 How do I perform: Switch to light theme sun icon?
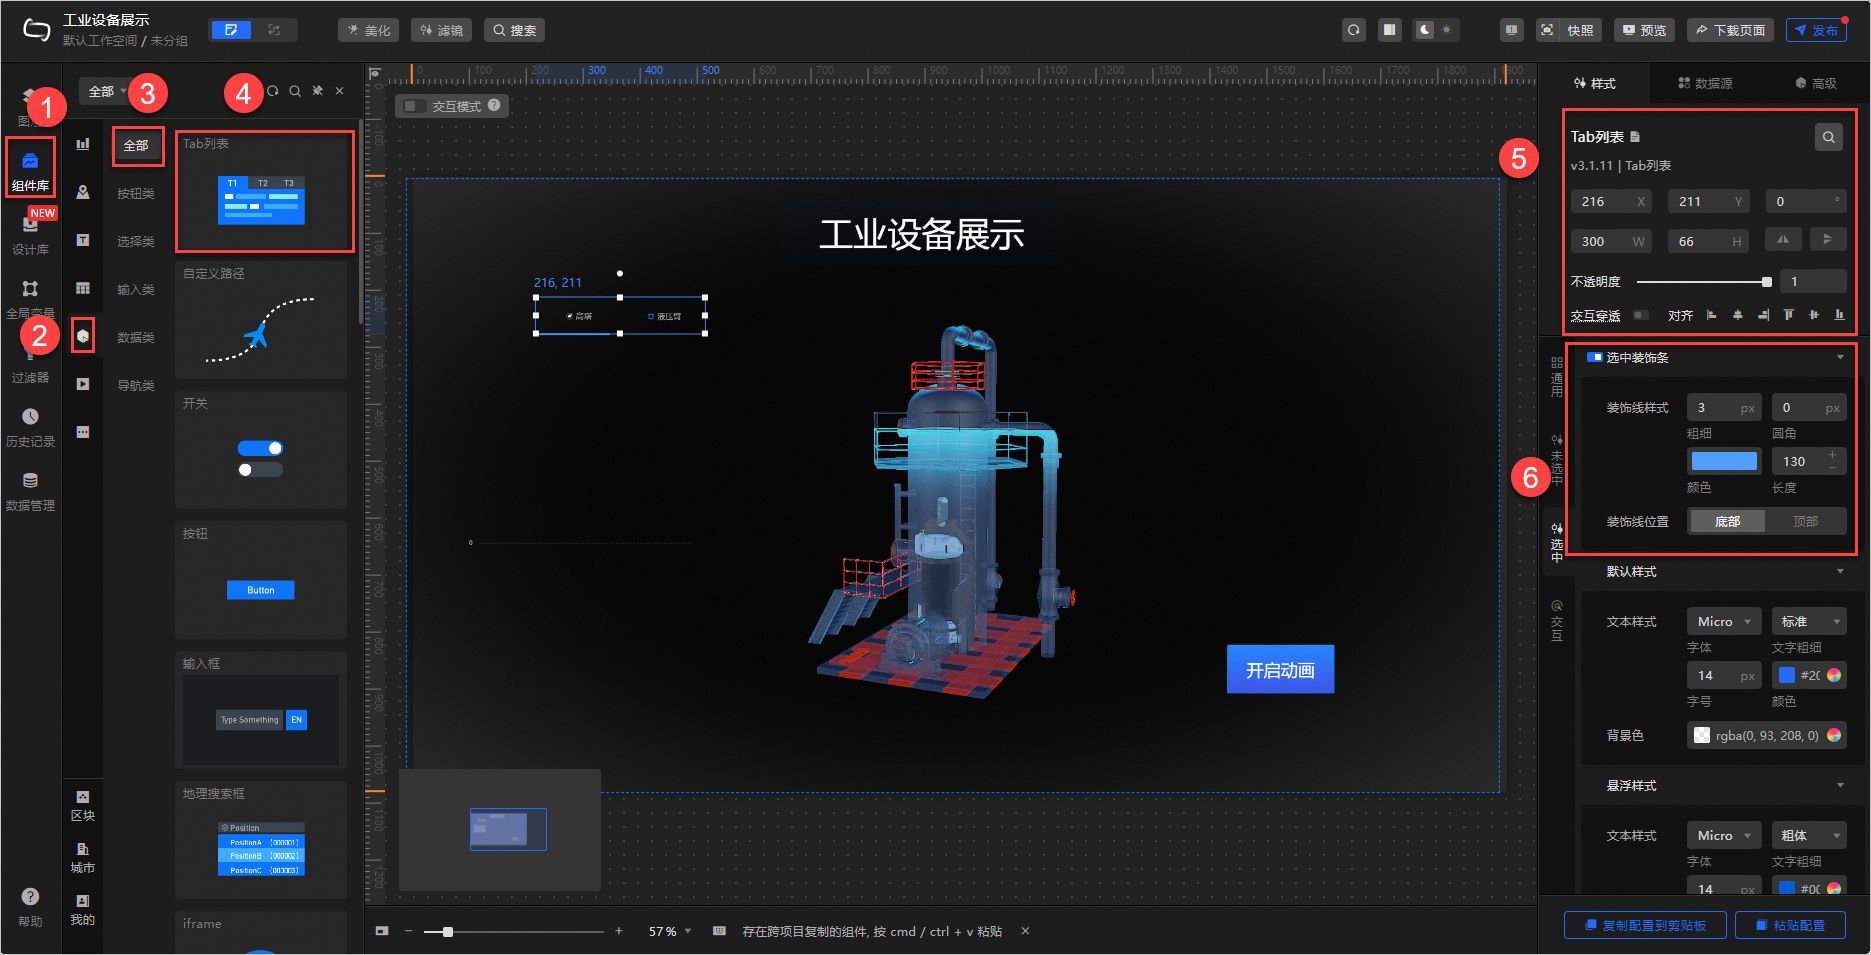click(1446, 30)
